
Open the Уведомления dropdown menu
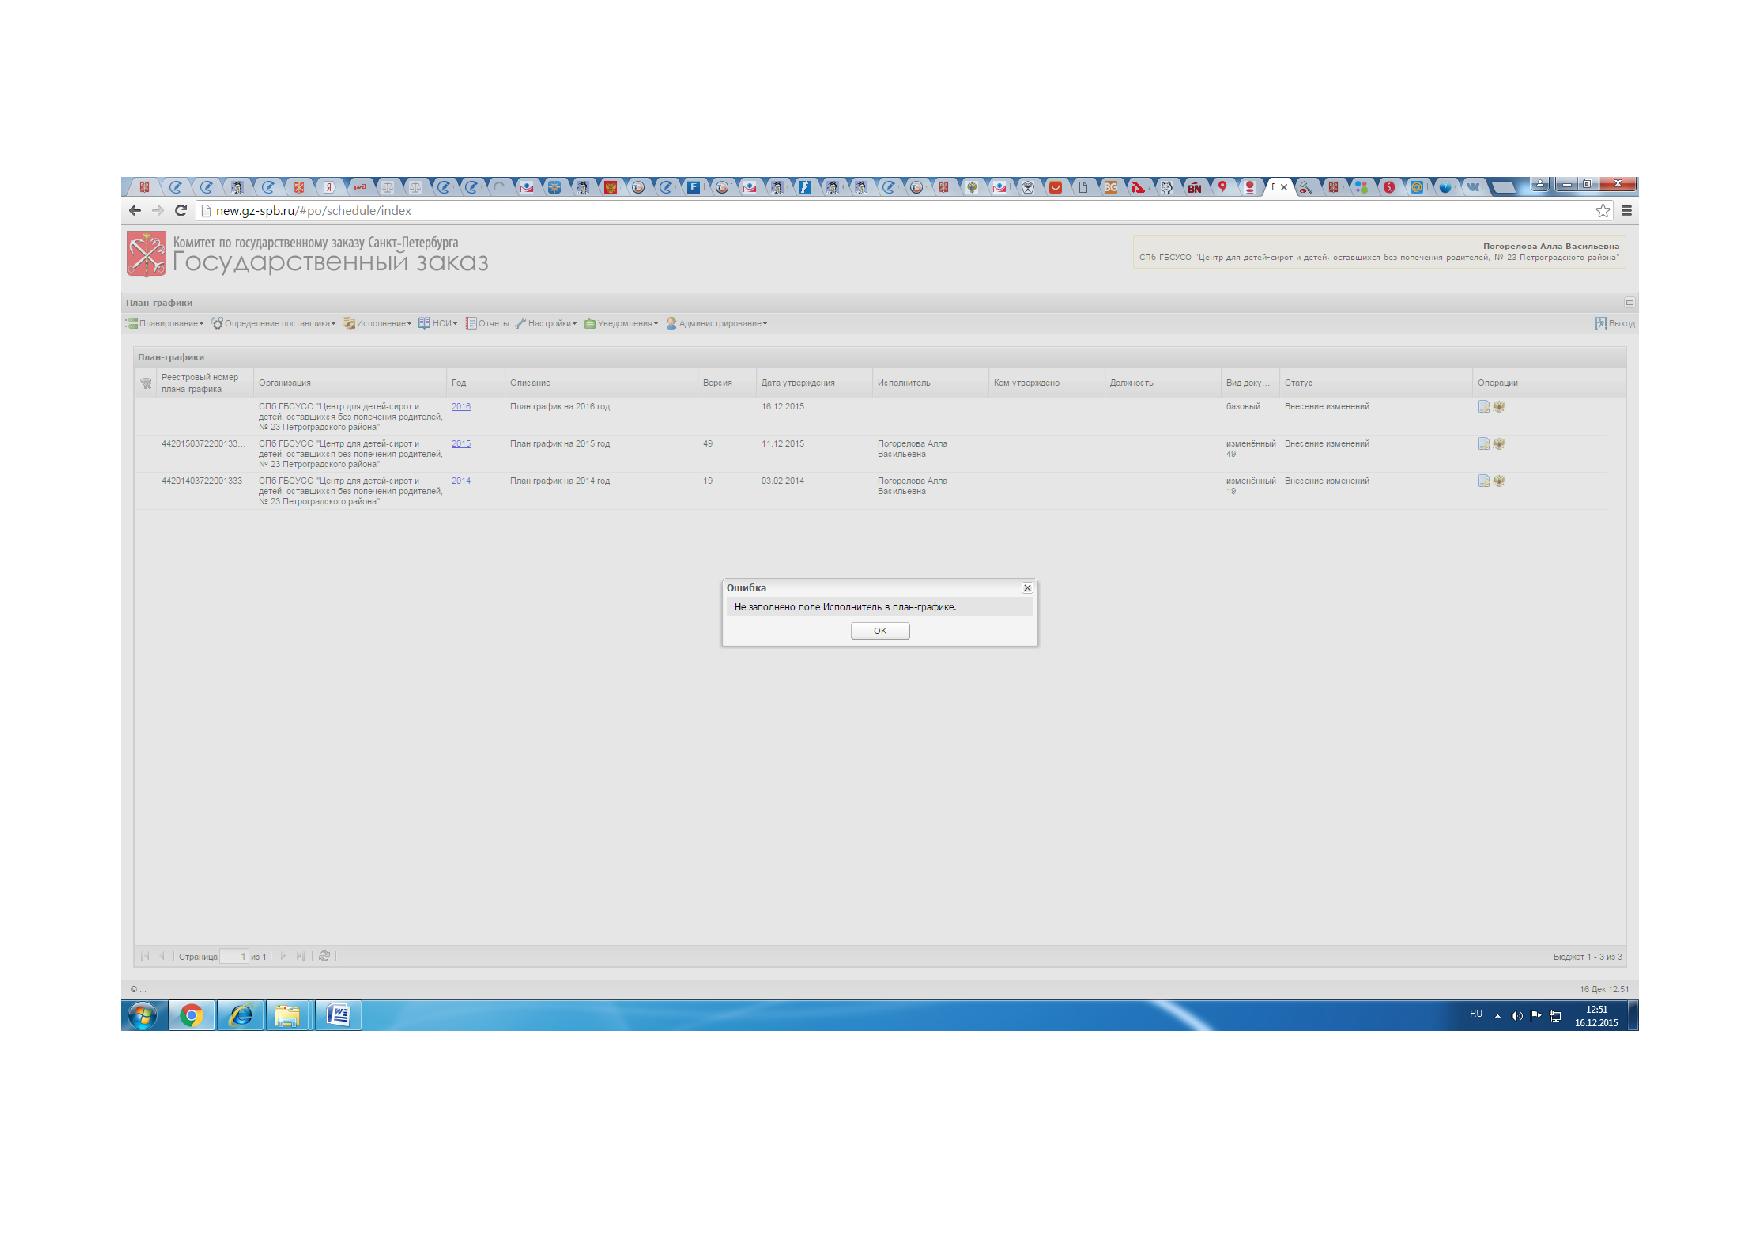point(621,324)
